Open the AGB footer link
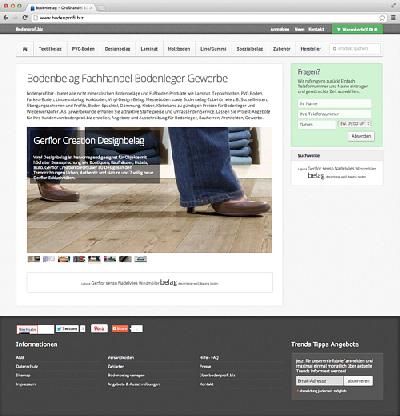The height and width of the screenshot is (416, 400). point(20,358)
